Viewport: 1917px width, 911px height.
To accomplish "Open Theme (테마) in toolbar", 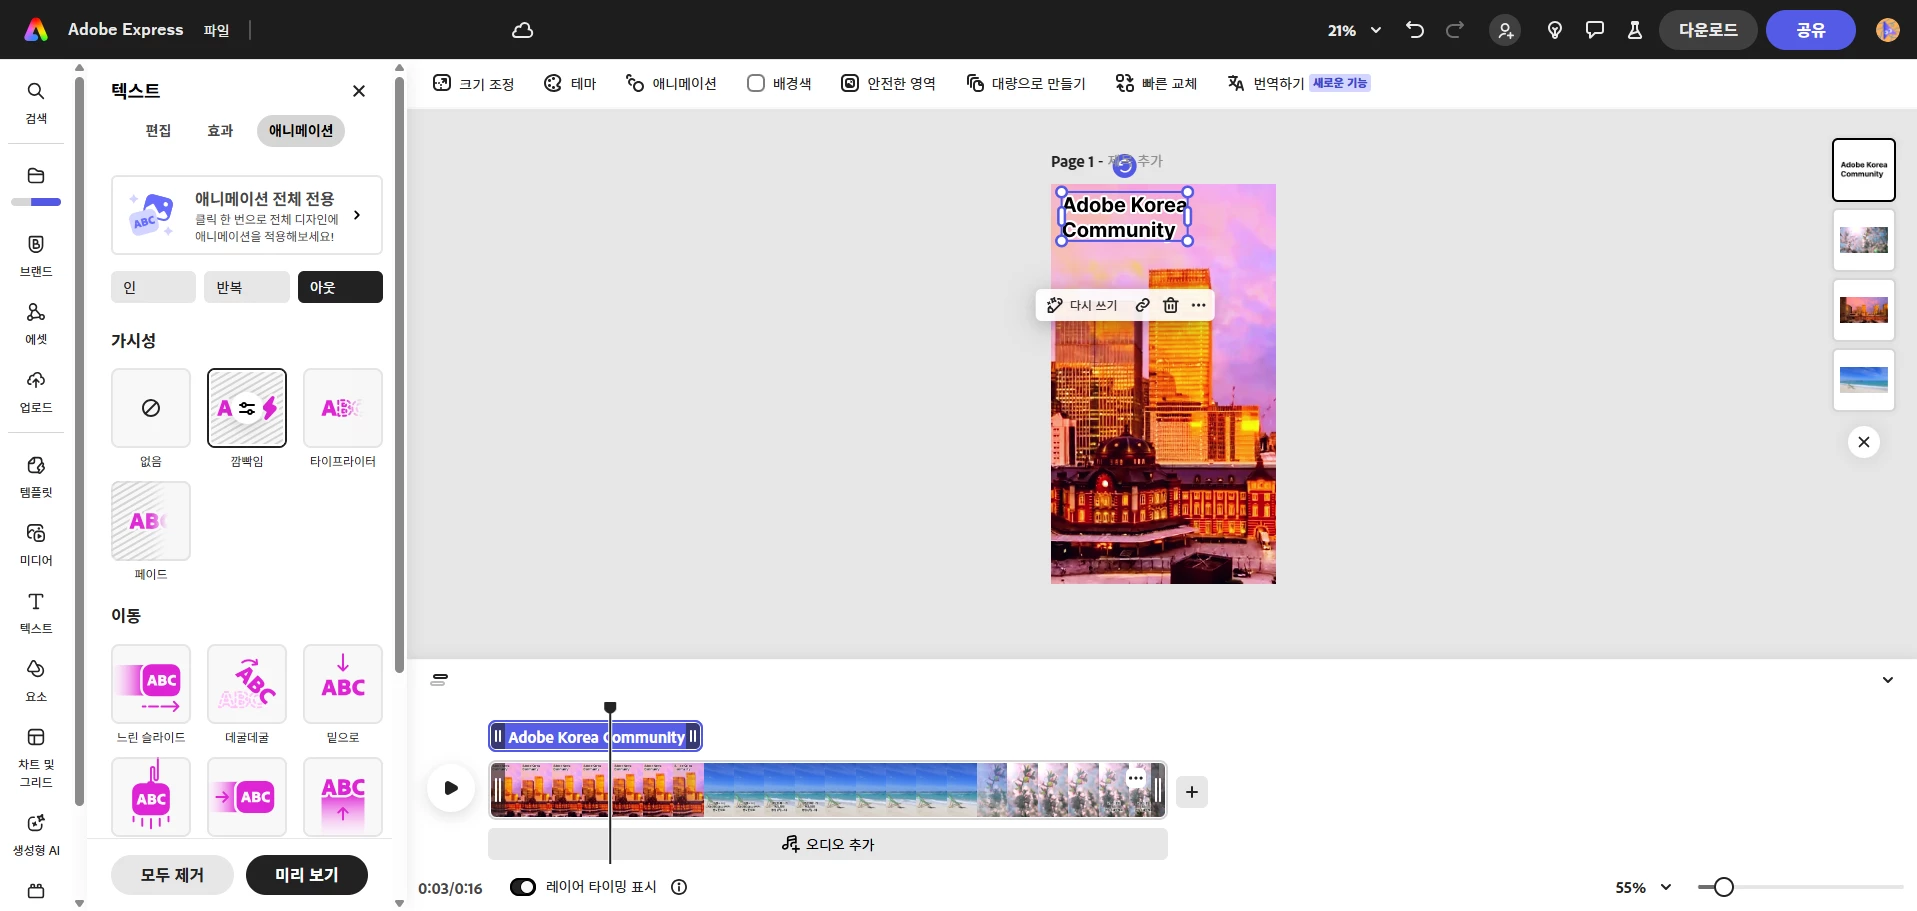I will [570, 83].
